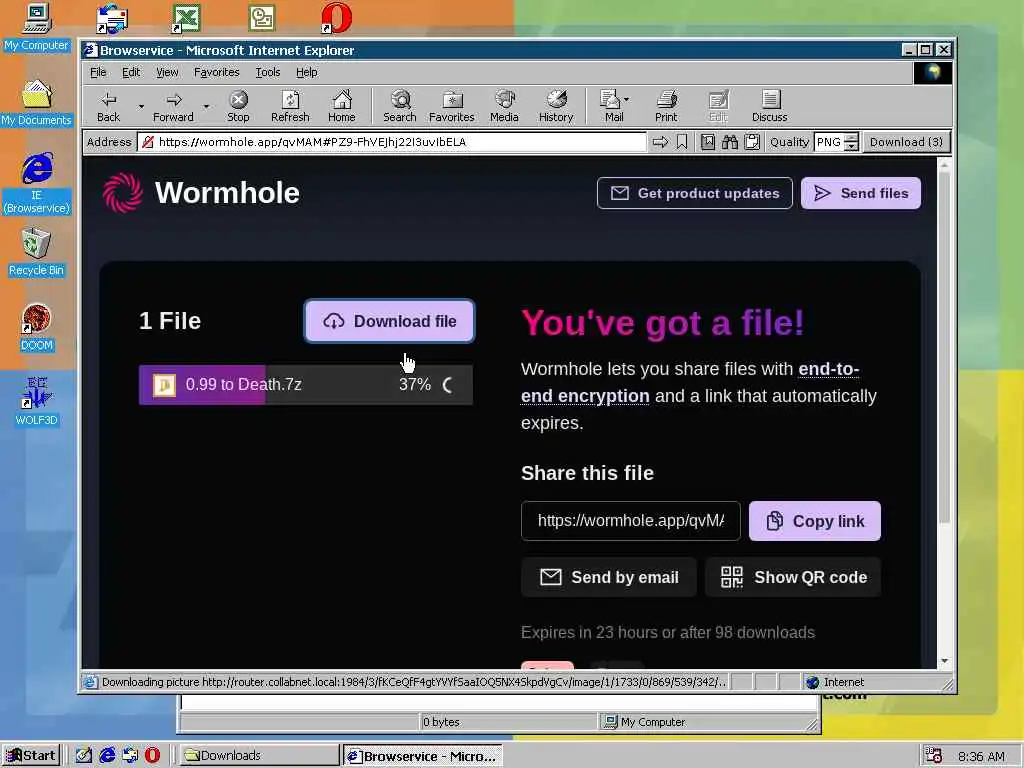Click the Download (3) toolbar button

tap(906, 142)
